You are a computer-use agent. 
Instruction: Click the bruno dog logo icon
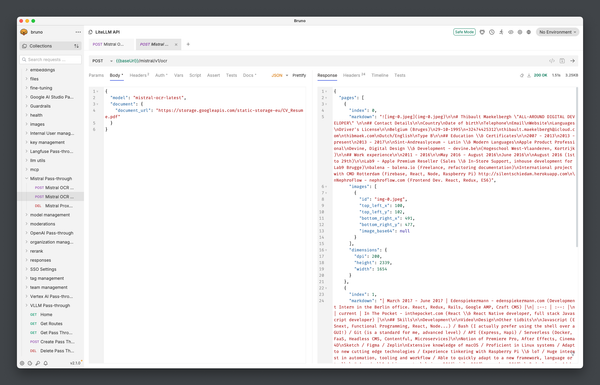(x=24, y=32)
